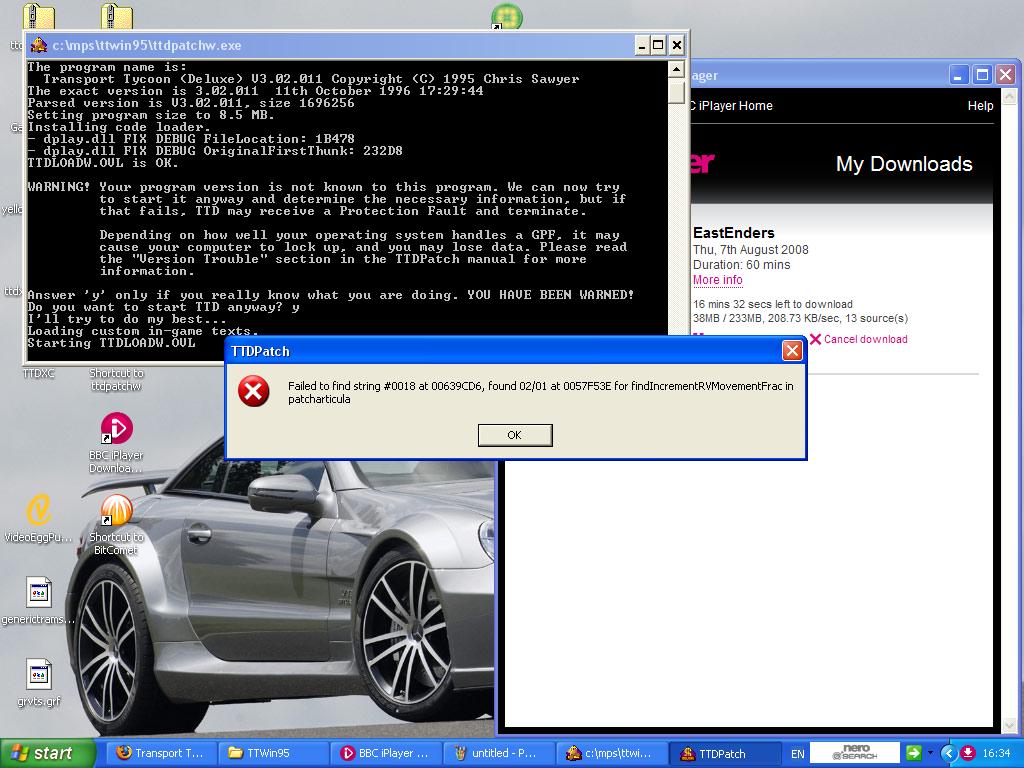The image size is (1024, 768).
Task: Switch to the Transport T... Firefox taskbar item
Action: click(159, 753)
